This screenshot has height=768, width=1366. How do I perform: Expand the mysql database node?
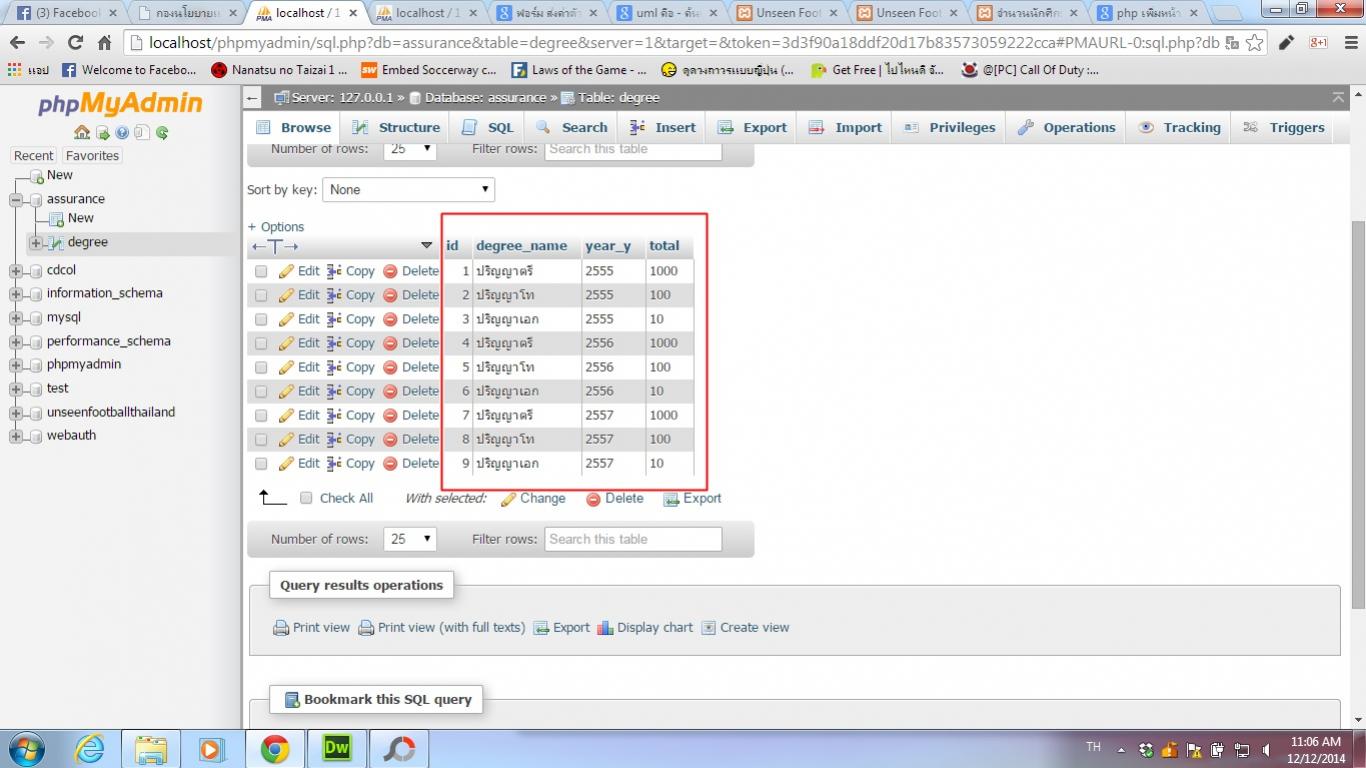(16, 318)
